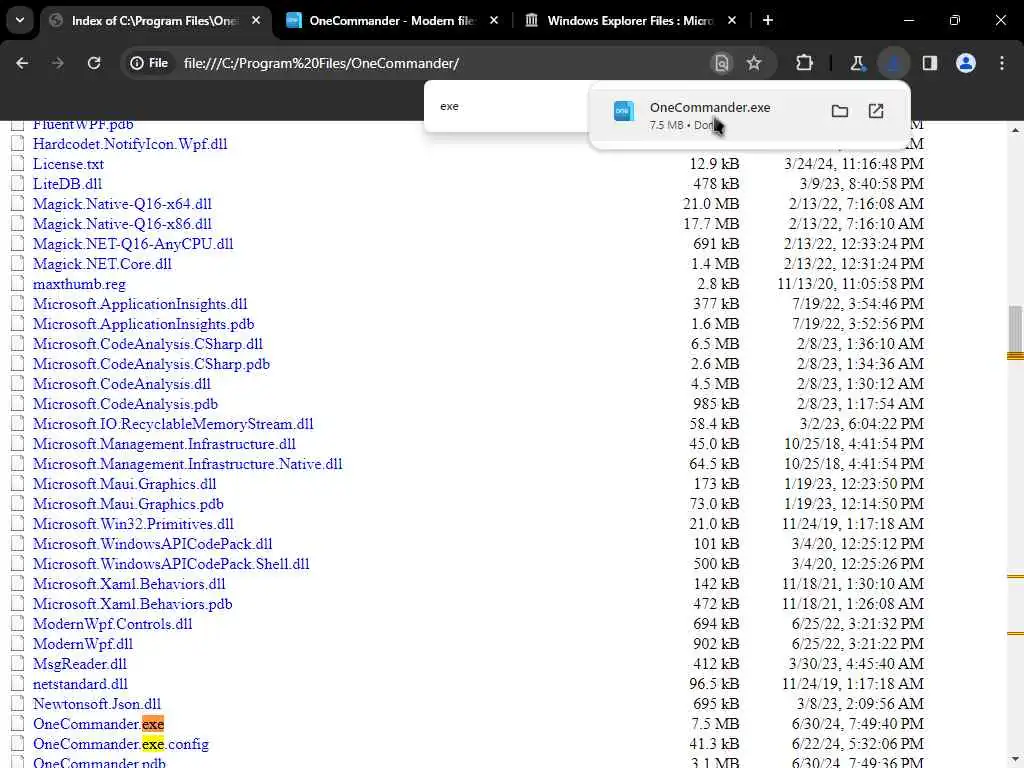Open the profile avatar menu
1024x768 pixels.
(x=966, y=63)
